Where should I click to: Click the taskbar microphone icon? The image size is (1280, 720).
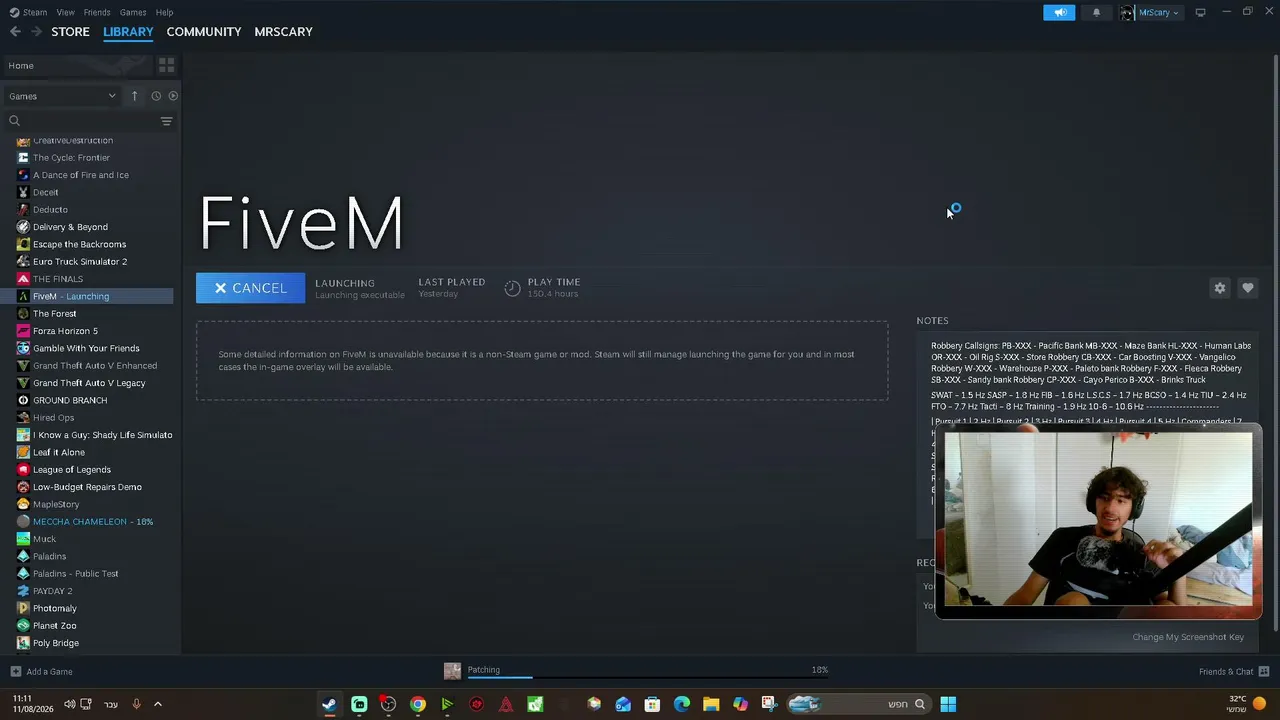coord(136,704)
